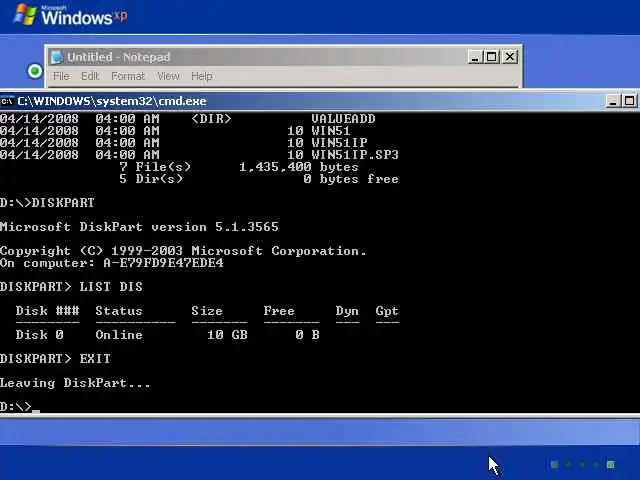The image size is (640, 480).
Task: Maximize the cmd.exe window
Action: [629, 101]
